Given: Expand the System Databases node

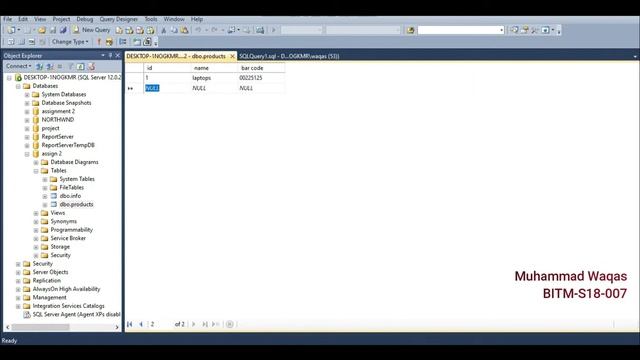Looking at the screenshot, I should coord(27,95).
